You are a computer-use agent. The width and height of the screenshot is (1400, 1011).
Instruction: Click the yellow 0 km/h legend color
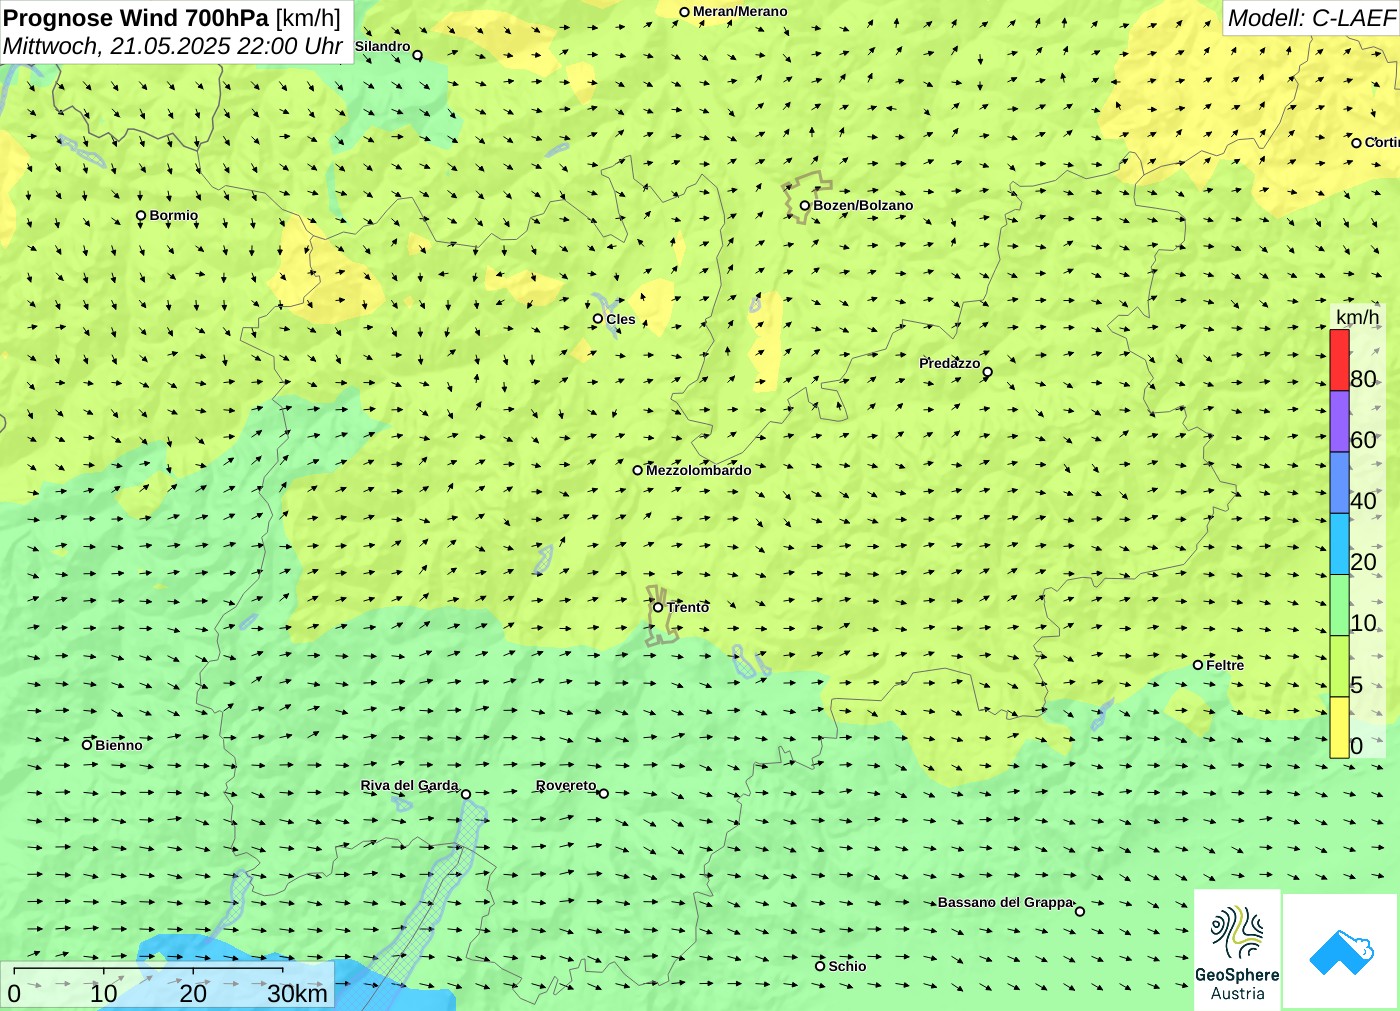tap(1339, 728)
